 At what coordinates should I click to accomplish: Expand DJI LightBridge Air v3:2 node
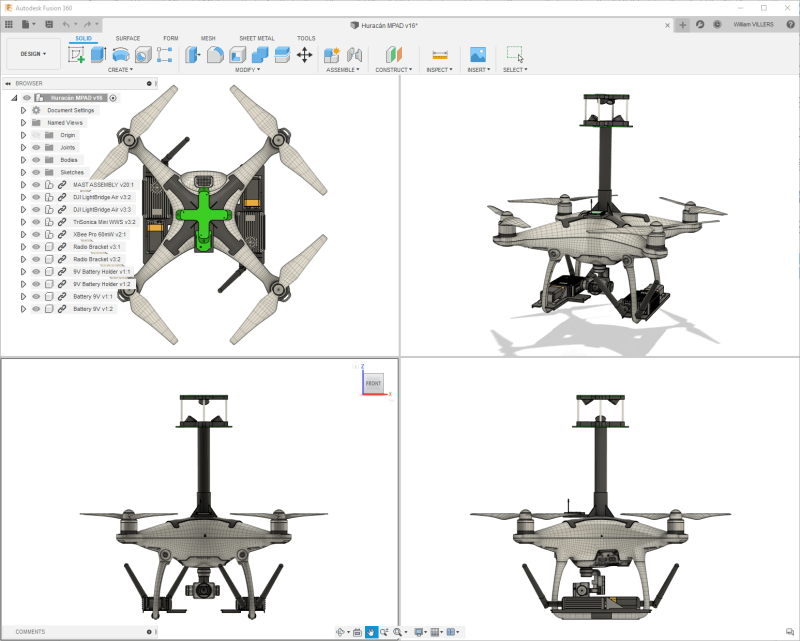pyautogui.click(x=23, y=197)
